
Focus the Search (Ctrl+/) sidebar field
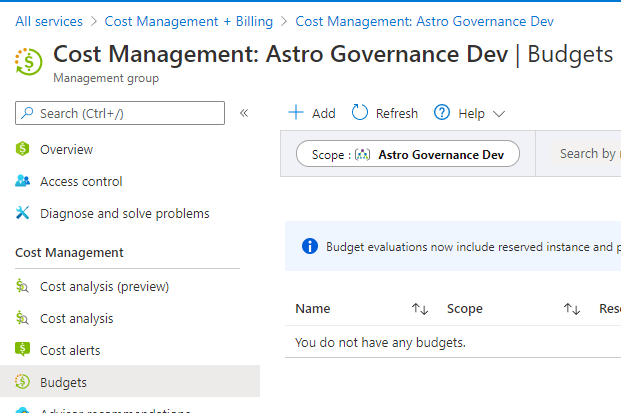120,113
